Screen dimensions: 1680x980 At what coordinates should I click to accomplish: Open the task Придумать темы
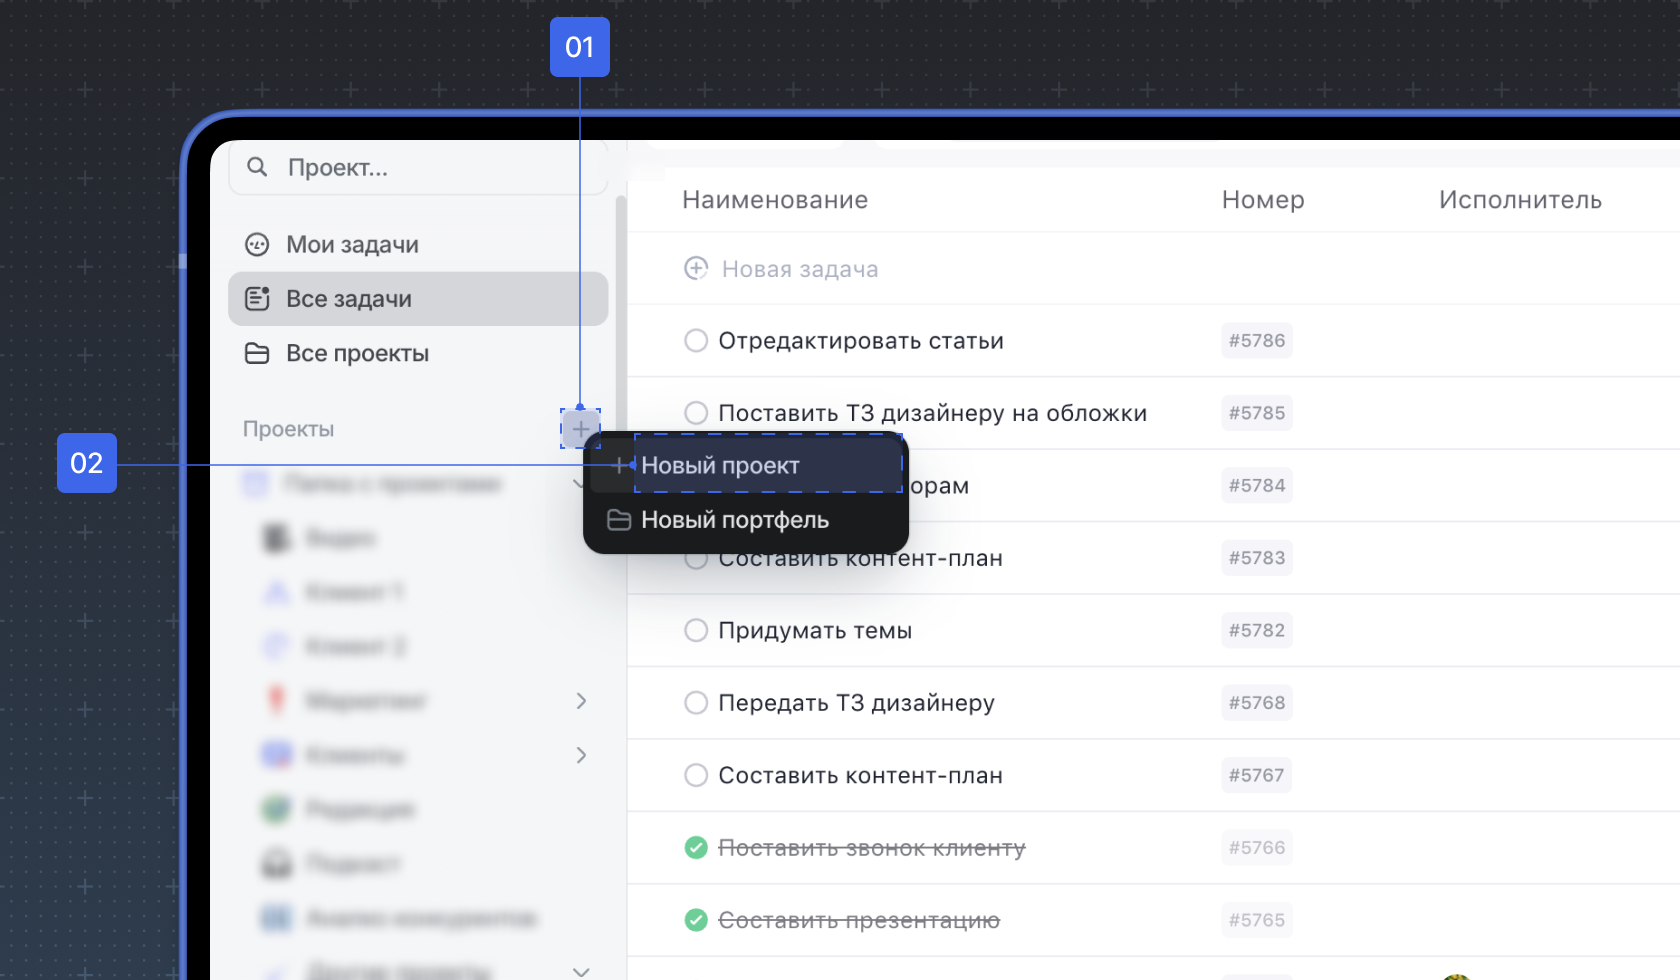coord(815,630)
